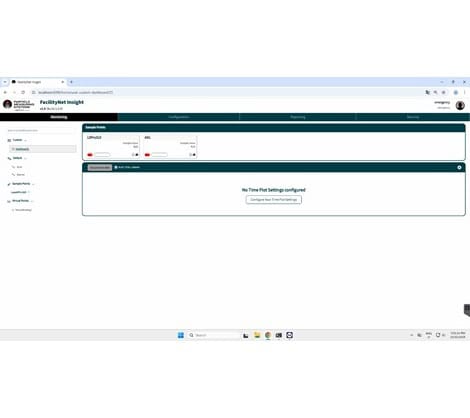Open the item under Sample Points
Image resolution: width=470 pixels, height=418 pixels.
(20, 192)
